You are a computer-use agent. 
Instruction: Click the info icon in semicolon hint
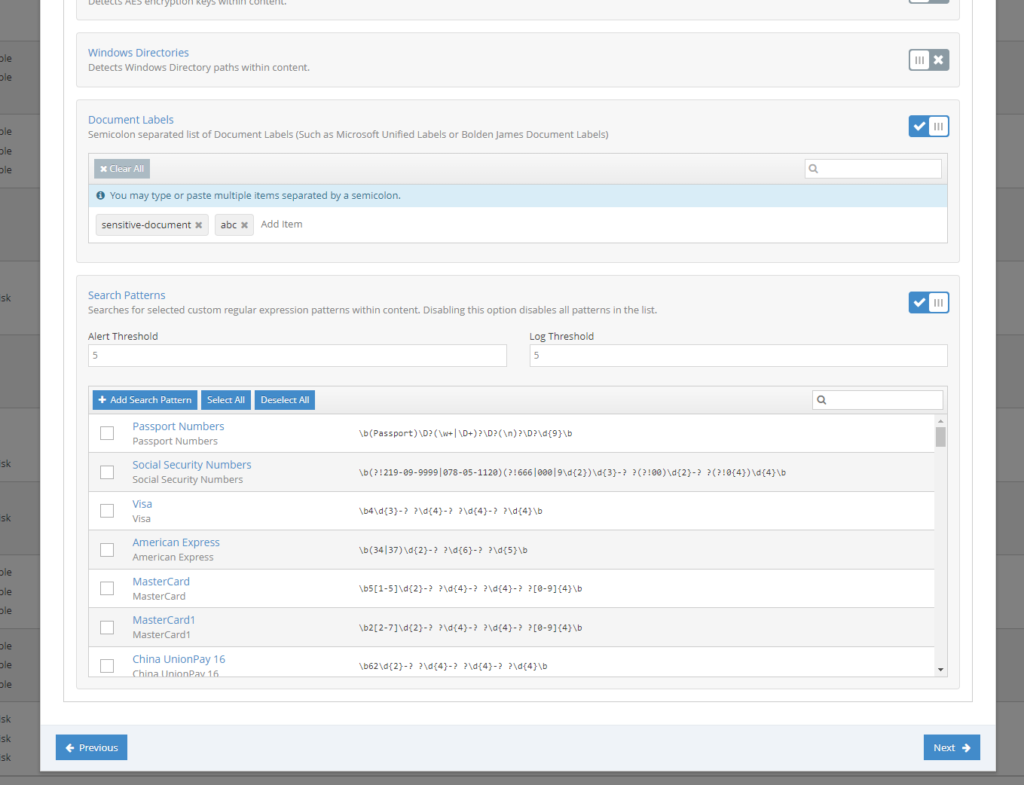(x=101, y=195)
